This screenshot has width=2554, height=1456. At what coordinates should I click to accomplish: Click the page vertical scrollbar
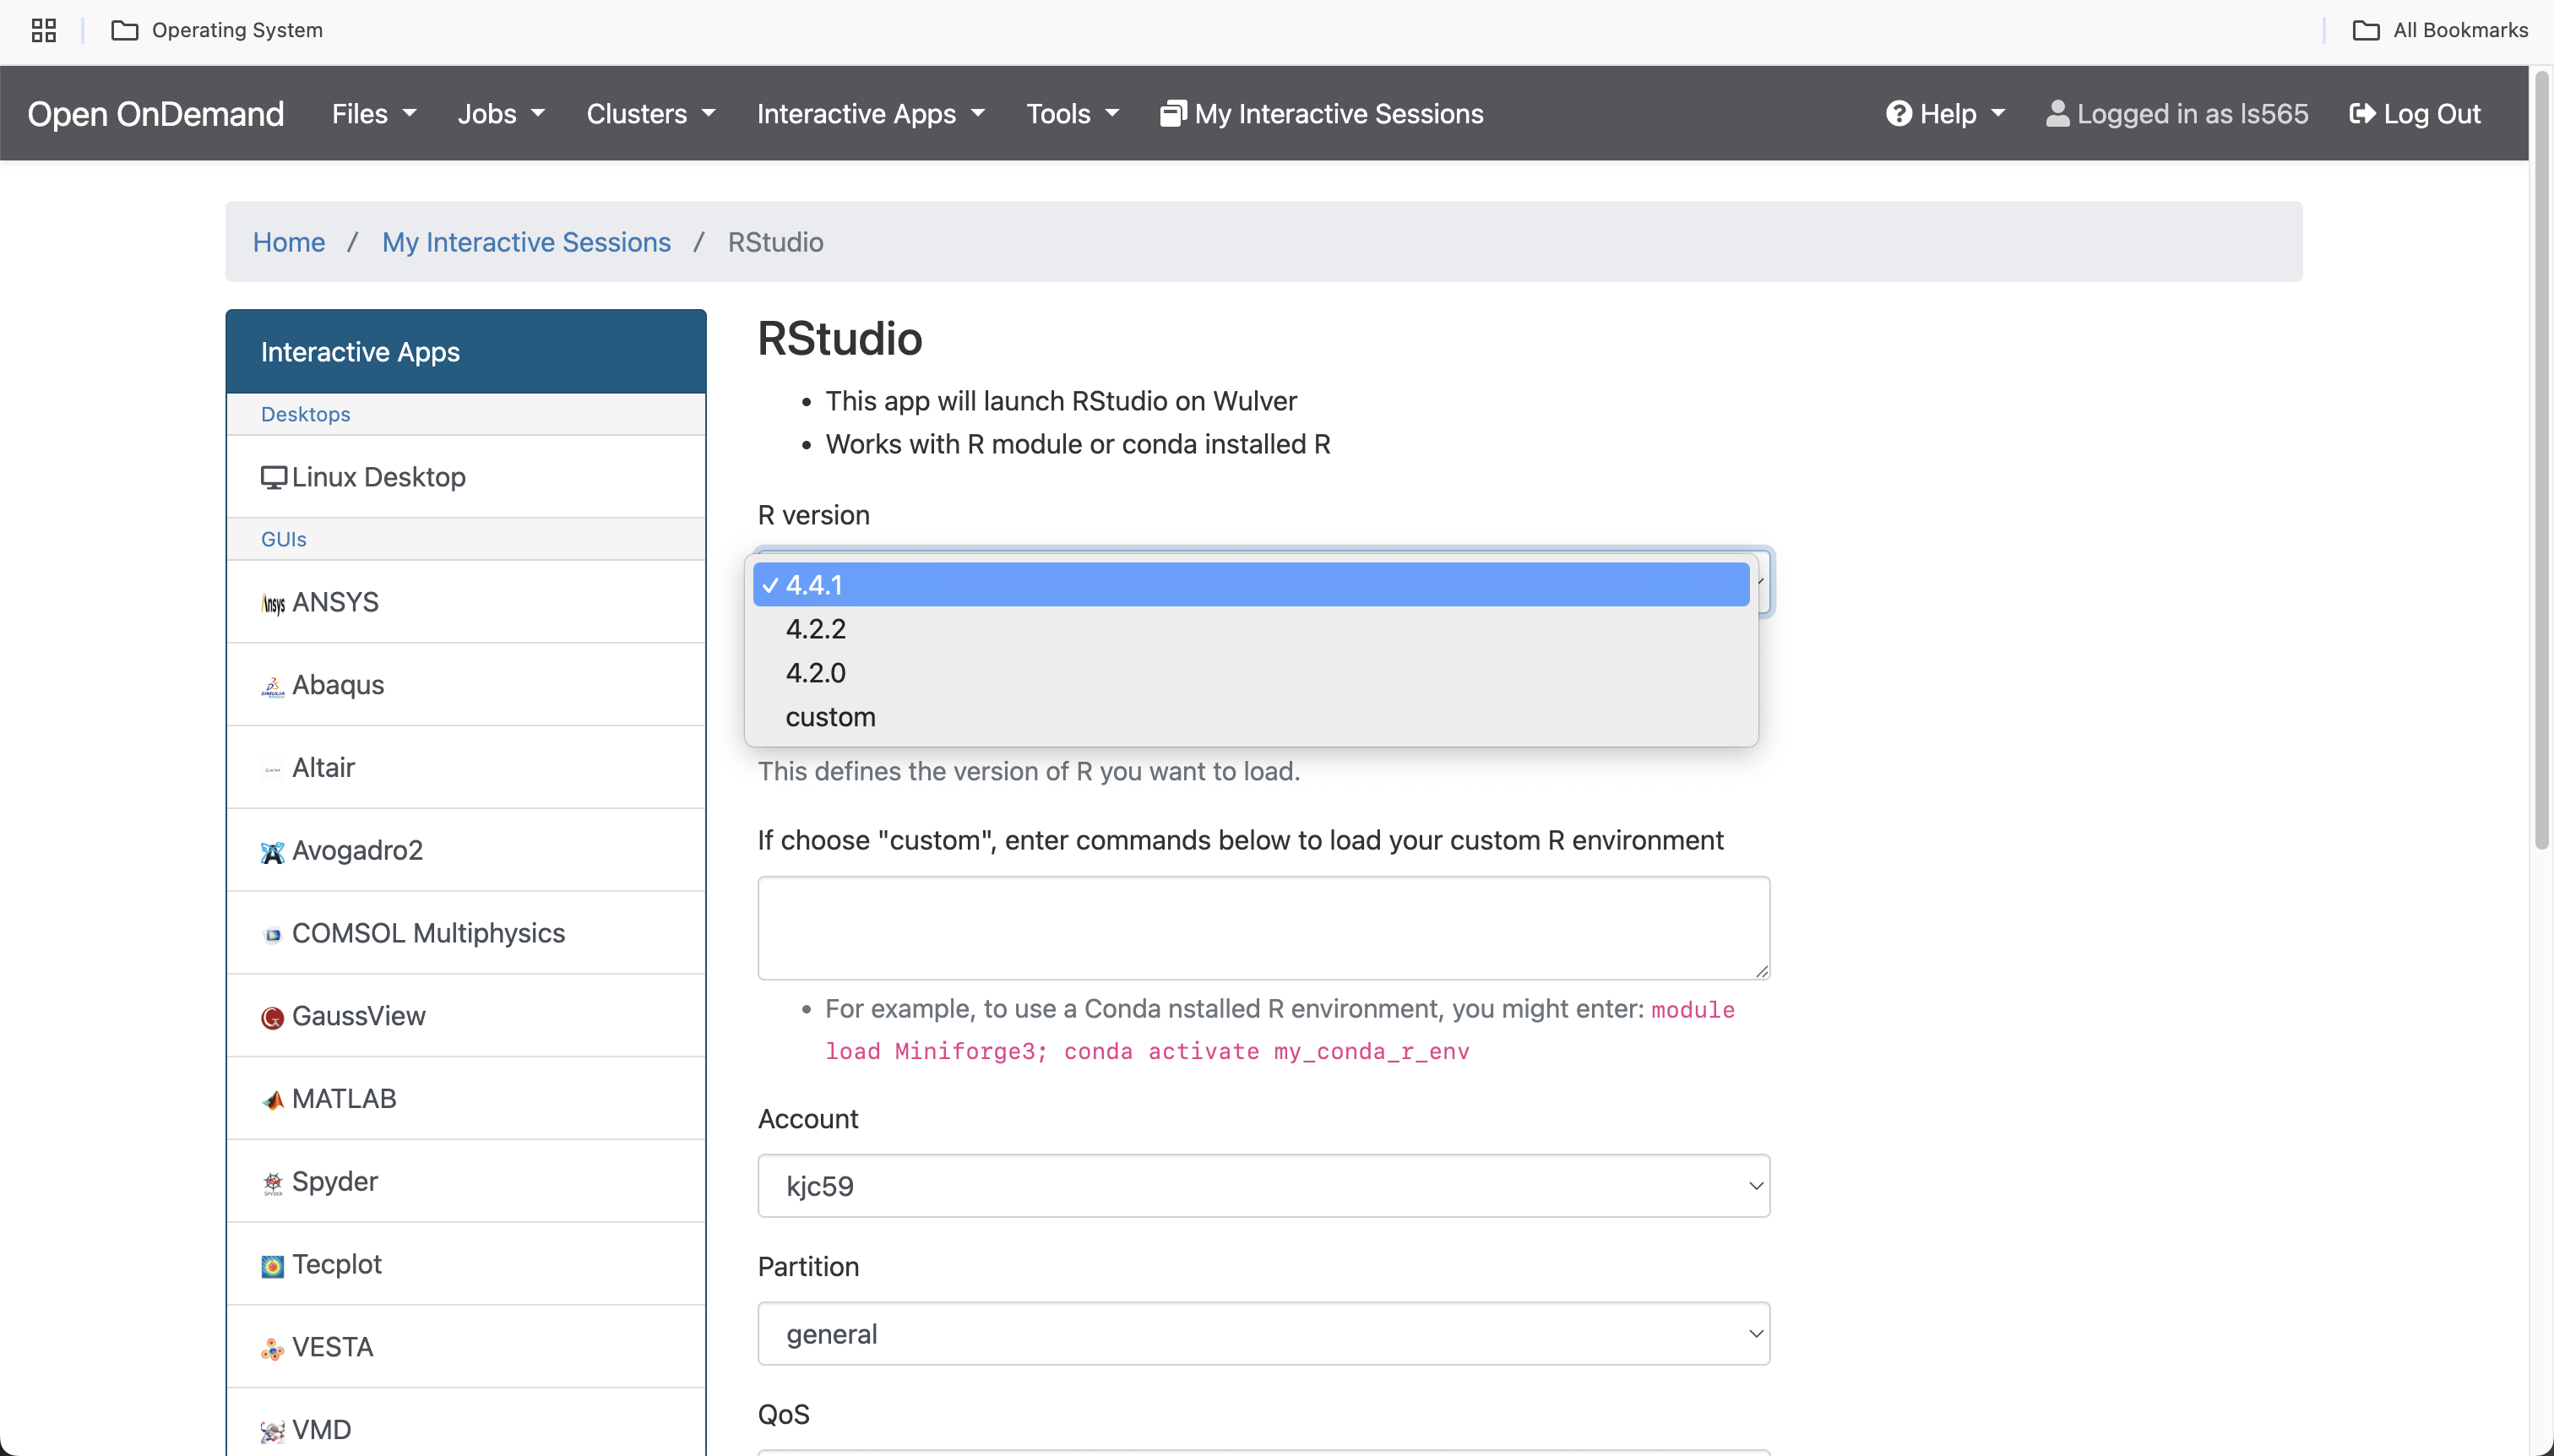click(x=2541, y=460)
